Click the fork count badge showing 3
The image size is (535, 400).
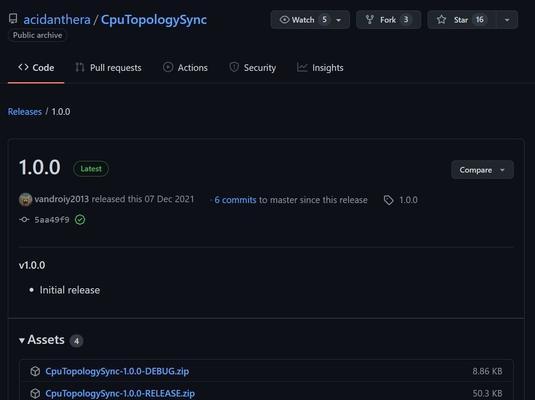point(406,20)
